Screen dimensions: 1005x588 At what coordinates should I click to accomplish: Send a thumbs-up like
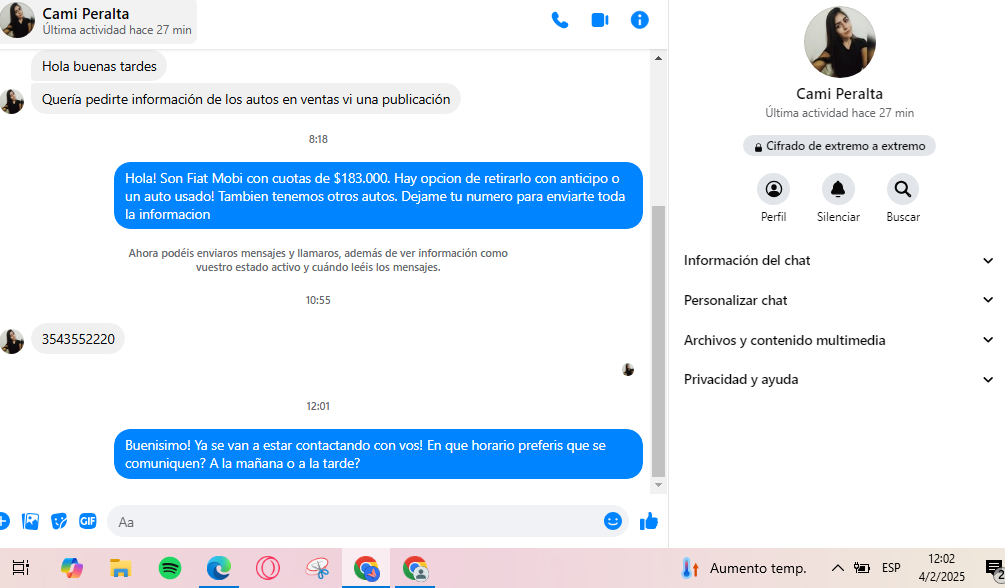pyautogui.click(x=649, y=521)
